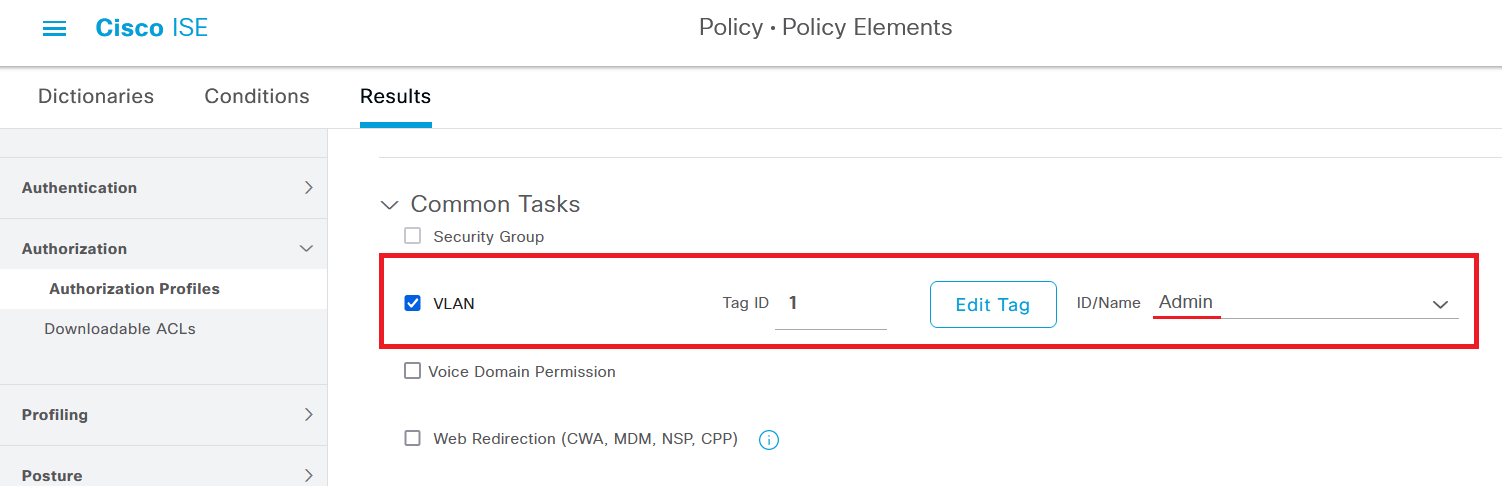
Task: Expand the Posture sidebar section
Action: [x=308, y=475]
